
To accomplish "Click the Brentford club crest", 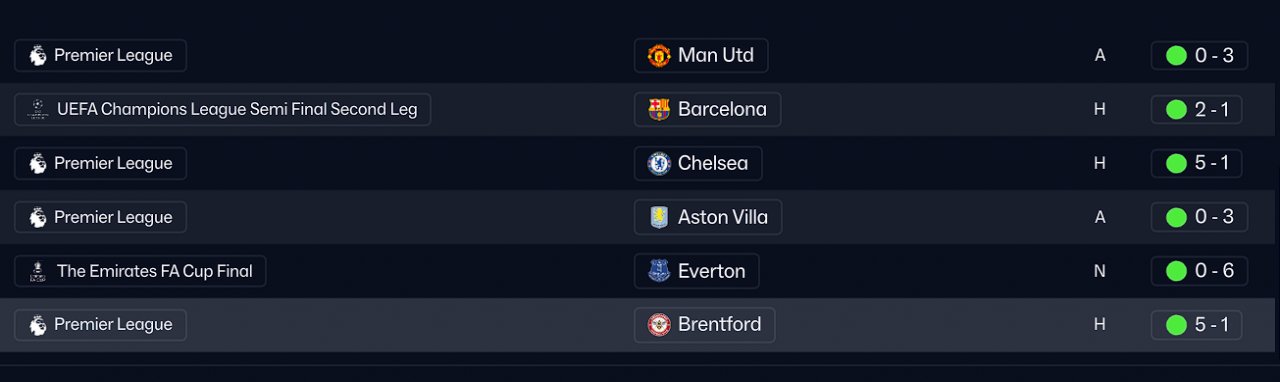I will pyautogui.click(x=658, y=325).
